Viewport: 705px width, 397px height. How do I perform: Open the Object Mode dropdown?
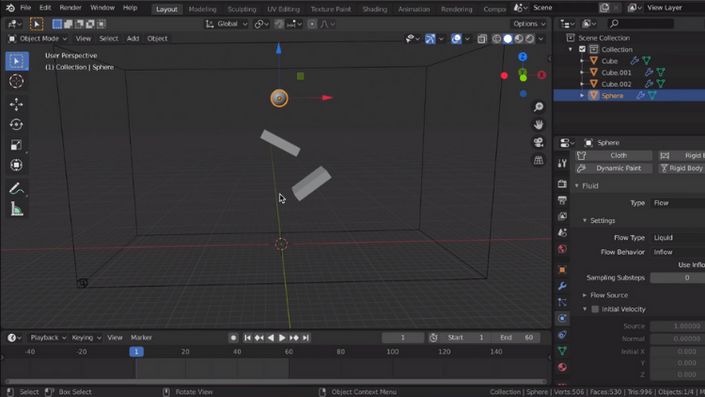click(x=38, y=39)
